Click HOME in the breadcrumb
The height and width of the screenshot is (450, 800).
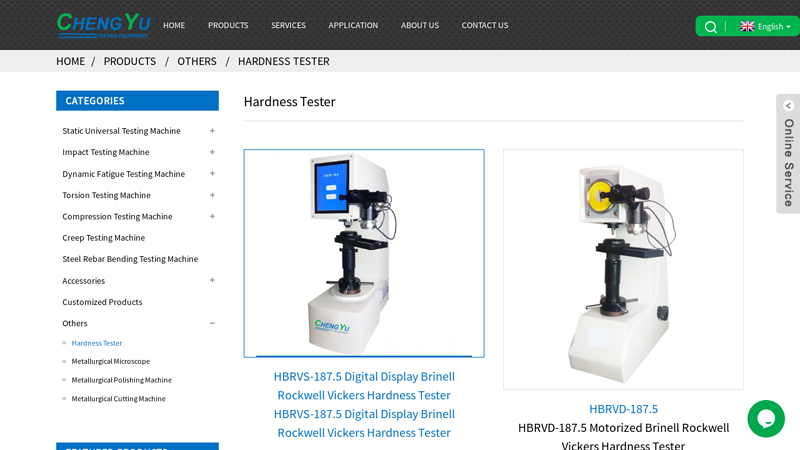tap(70, 61)
